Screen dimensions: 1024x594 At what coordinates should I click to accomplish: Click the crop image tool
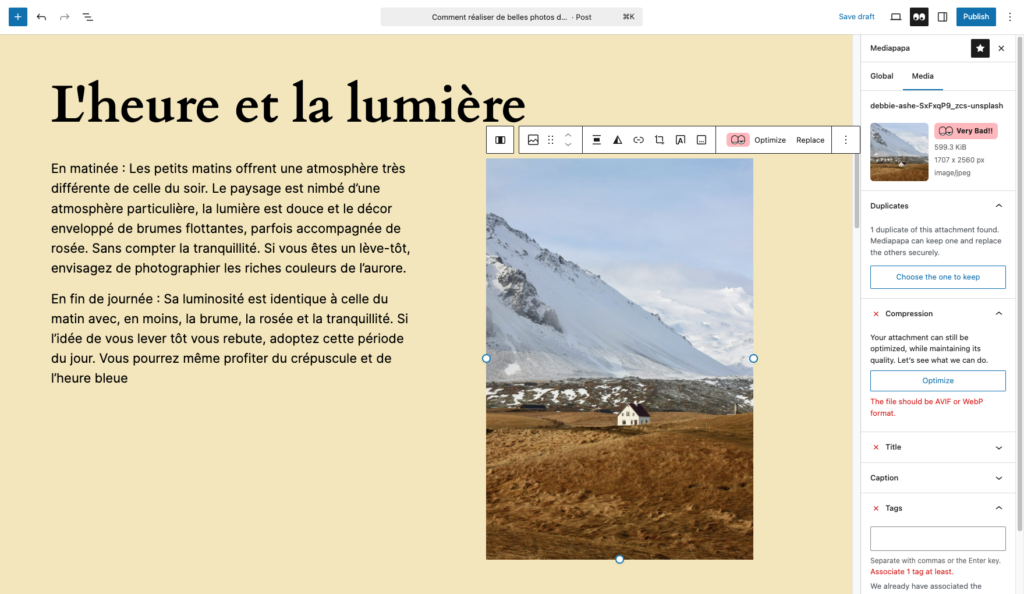coord(659,140)
